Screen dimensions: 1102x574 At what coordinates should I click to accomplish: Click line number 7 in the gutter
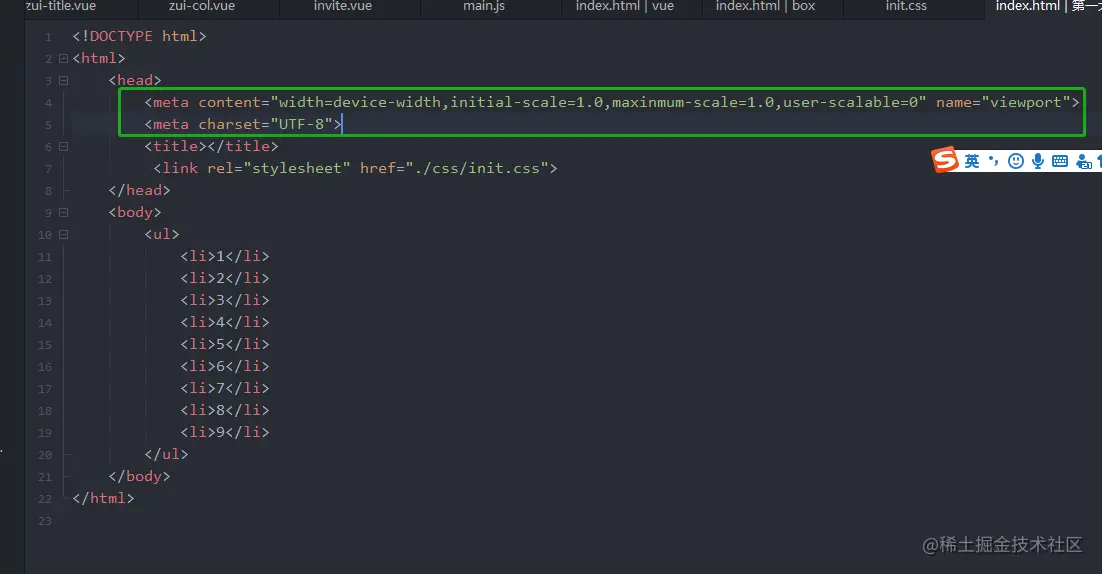[48, 169]
